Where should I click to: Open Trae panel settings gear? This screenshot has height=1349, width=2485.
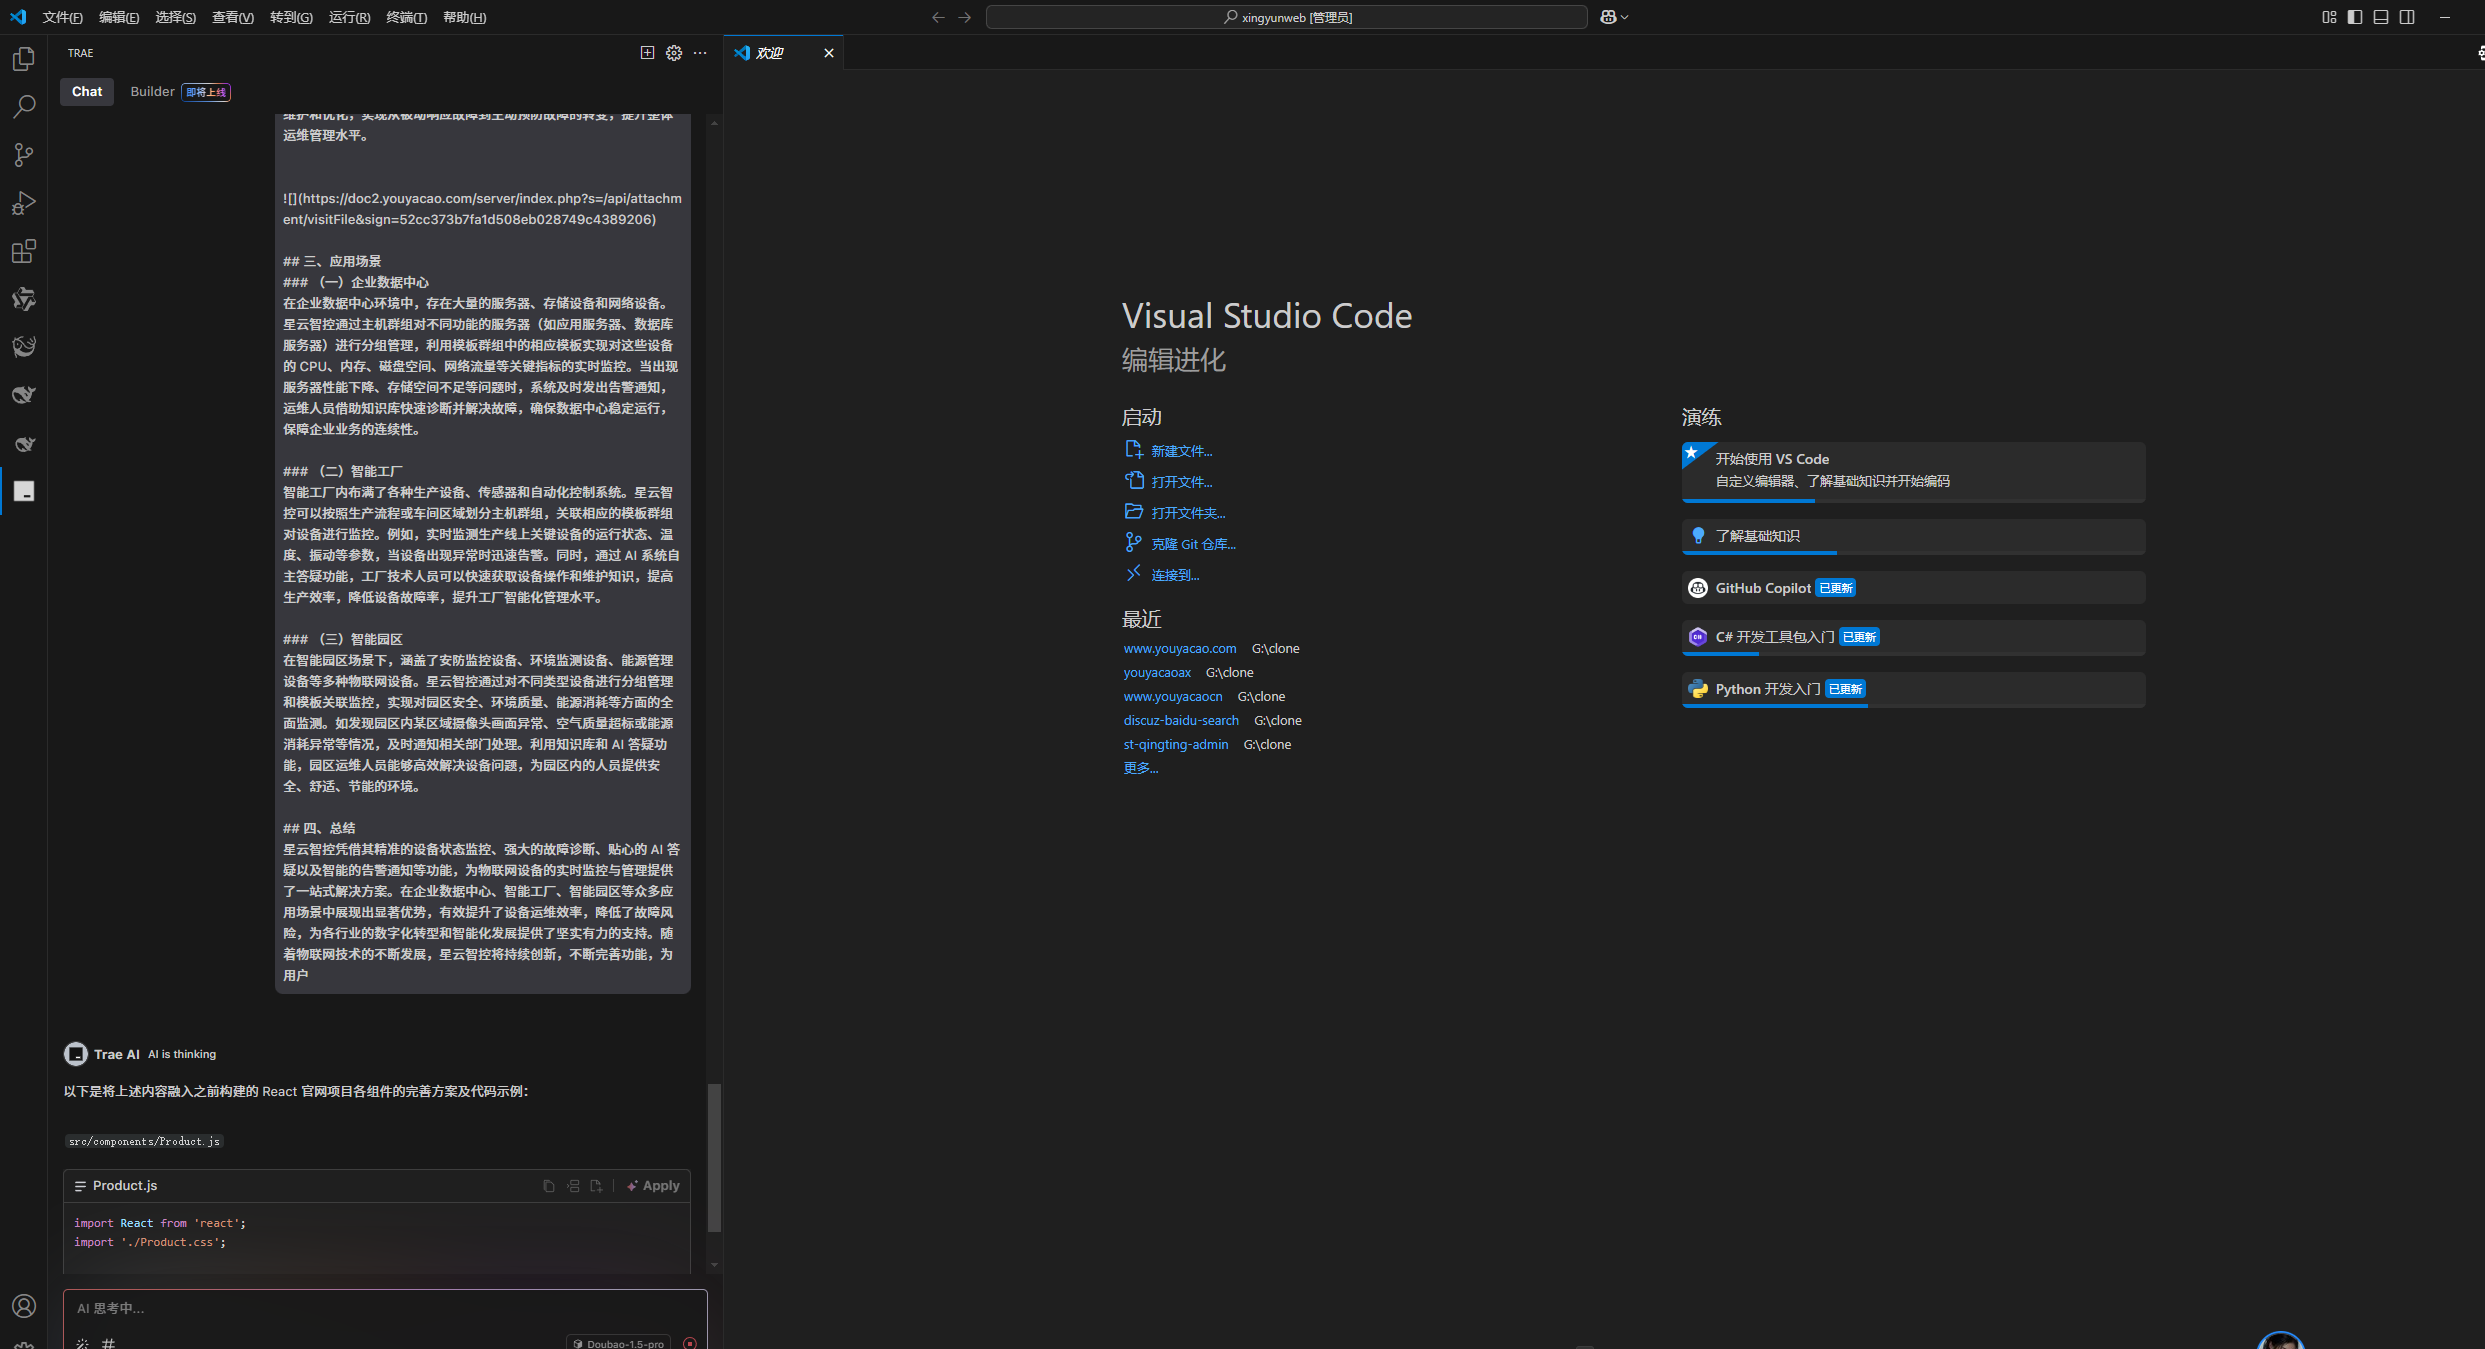point(674,53)
